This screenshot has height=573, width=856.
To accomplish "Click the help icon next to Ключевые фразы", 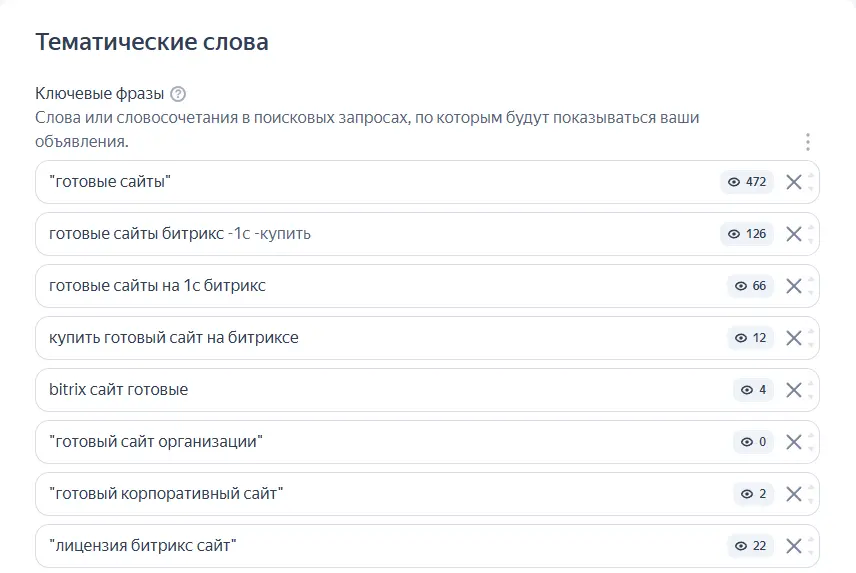I will (x=178, y=94).
